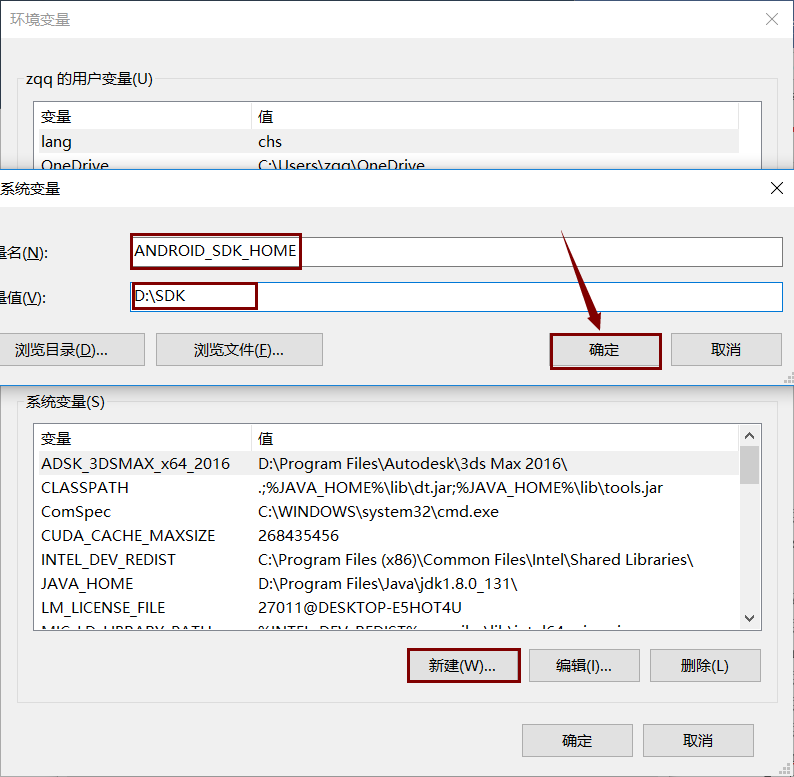This screenshot has width=794, height=777.
Task: Close the 环境变量 window
Action: pyautogui.click(x=772, y=19)
